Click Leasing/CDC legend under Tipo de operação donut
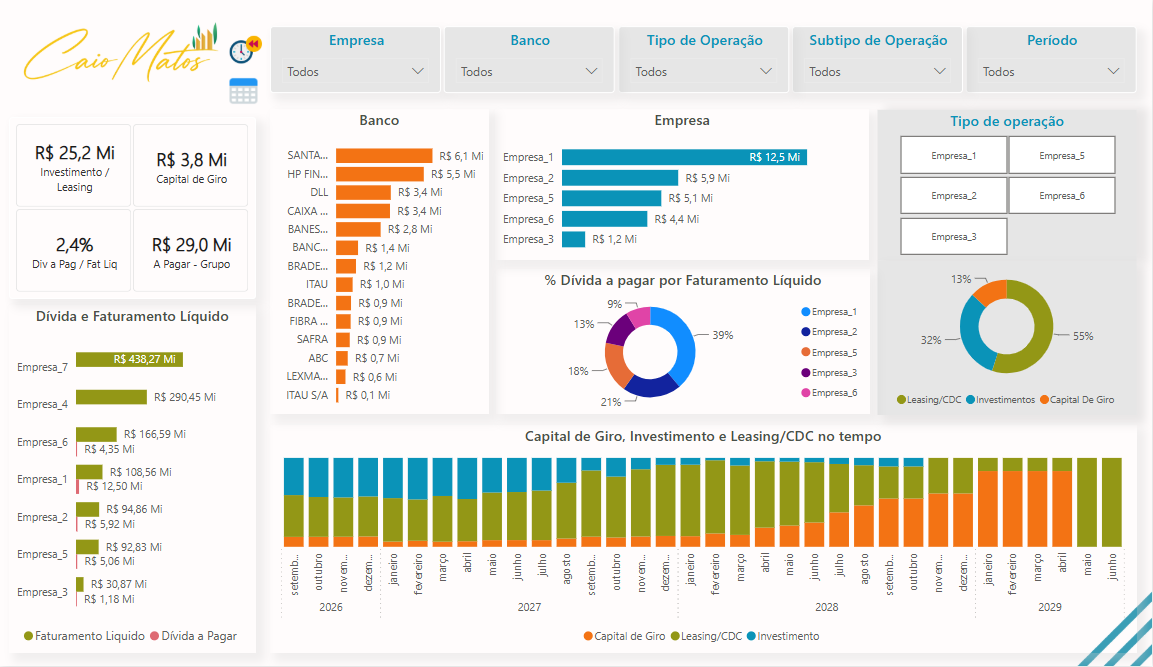The width and height of the screenshot is (1153, 667). click(929, 400)
